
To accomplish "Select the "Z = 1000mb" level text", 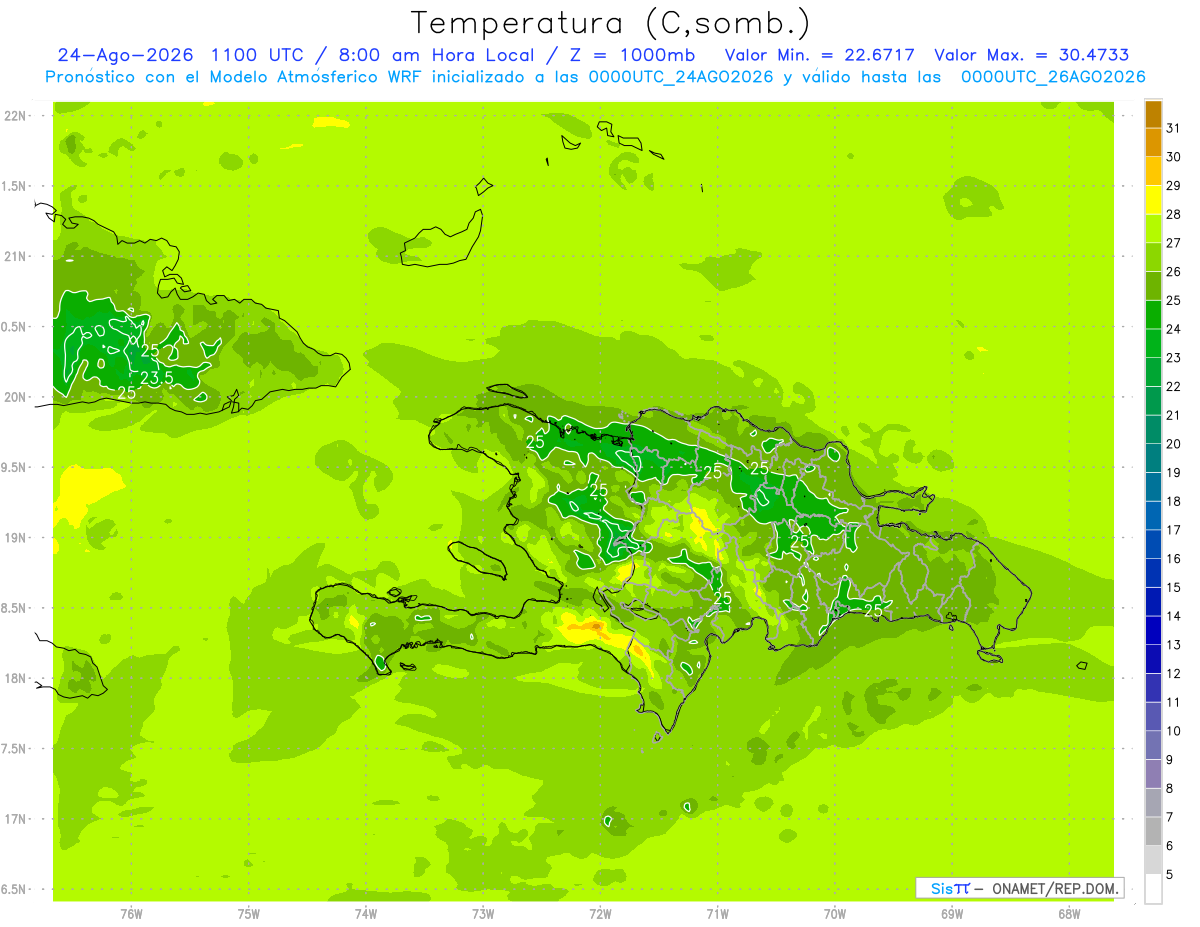I will [630, 55].
